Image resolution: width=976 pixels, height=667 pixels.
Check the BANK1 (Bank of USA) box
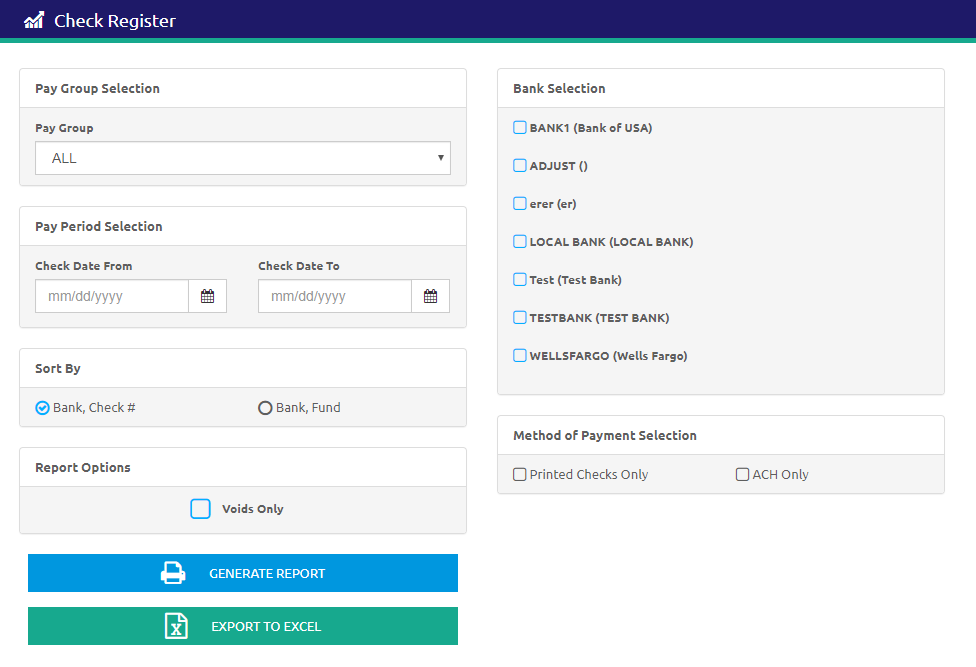(520, 127)
